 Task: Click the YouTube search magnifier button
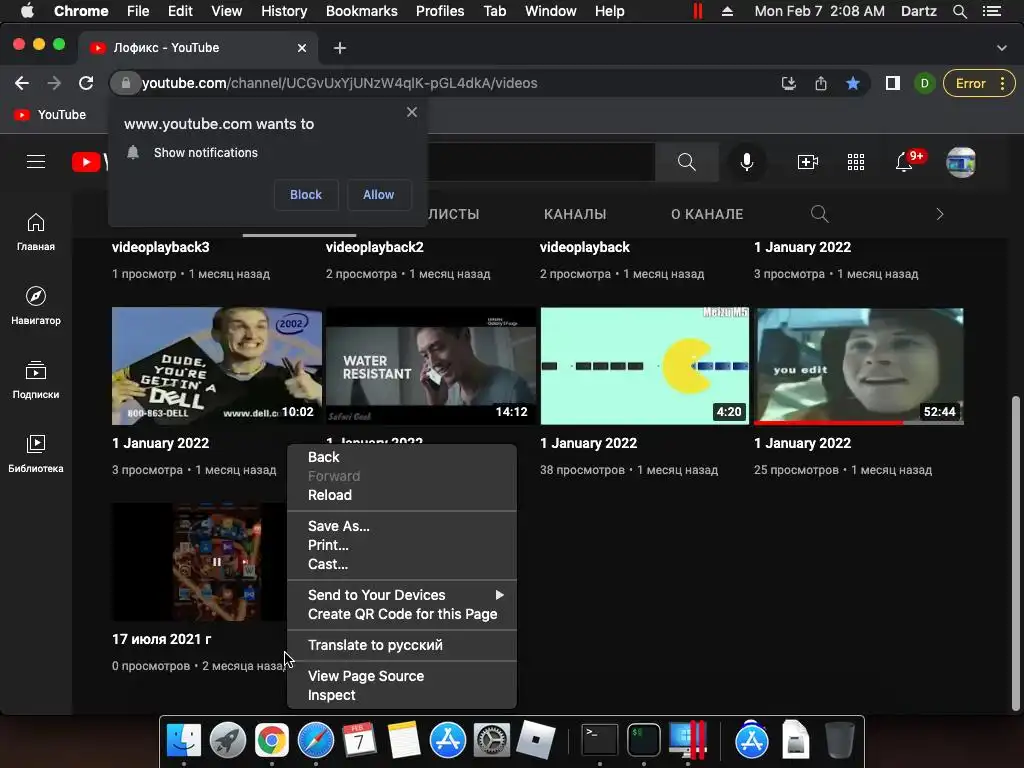[x=686, y=161]
